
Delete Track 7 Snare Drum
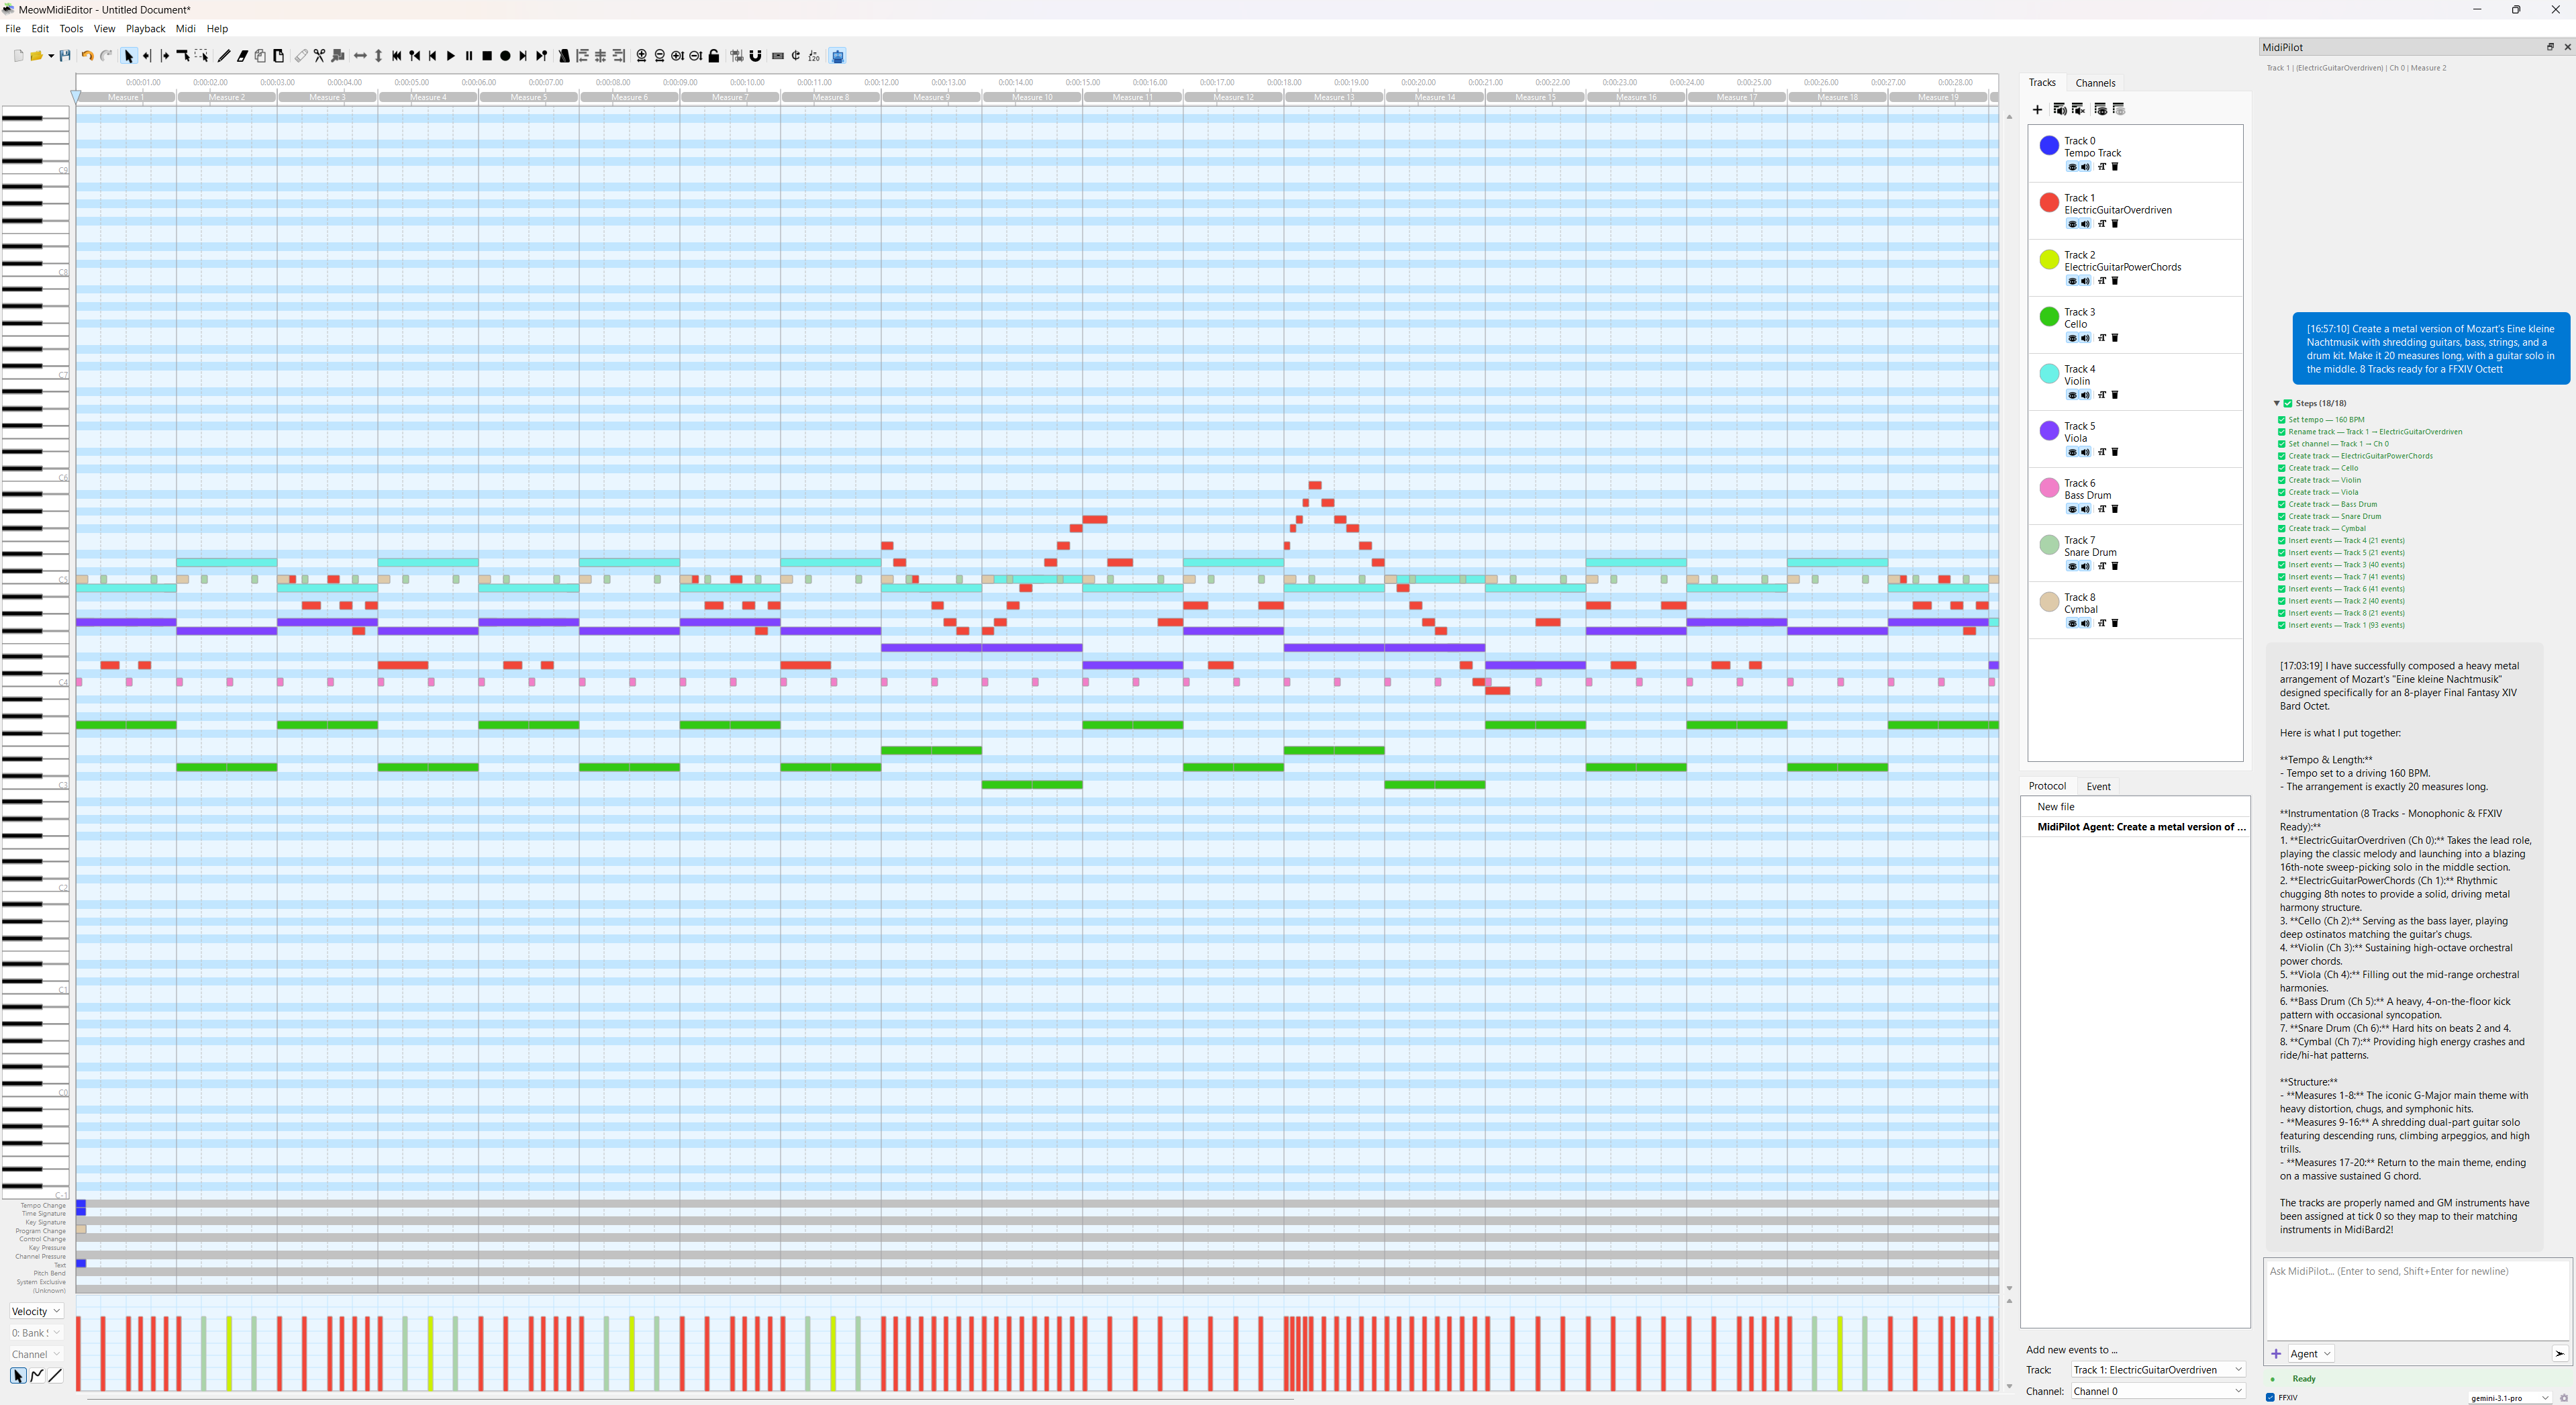(2115, 566)
